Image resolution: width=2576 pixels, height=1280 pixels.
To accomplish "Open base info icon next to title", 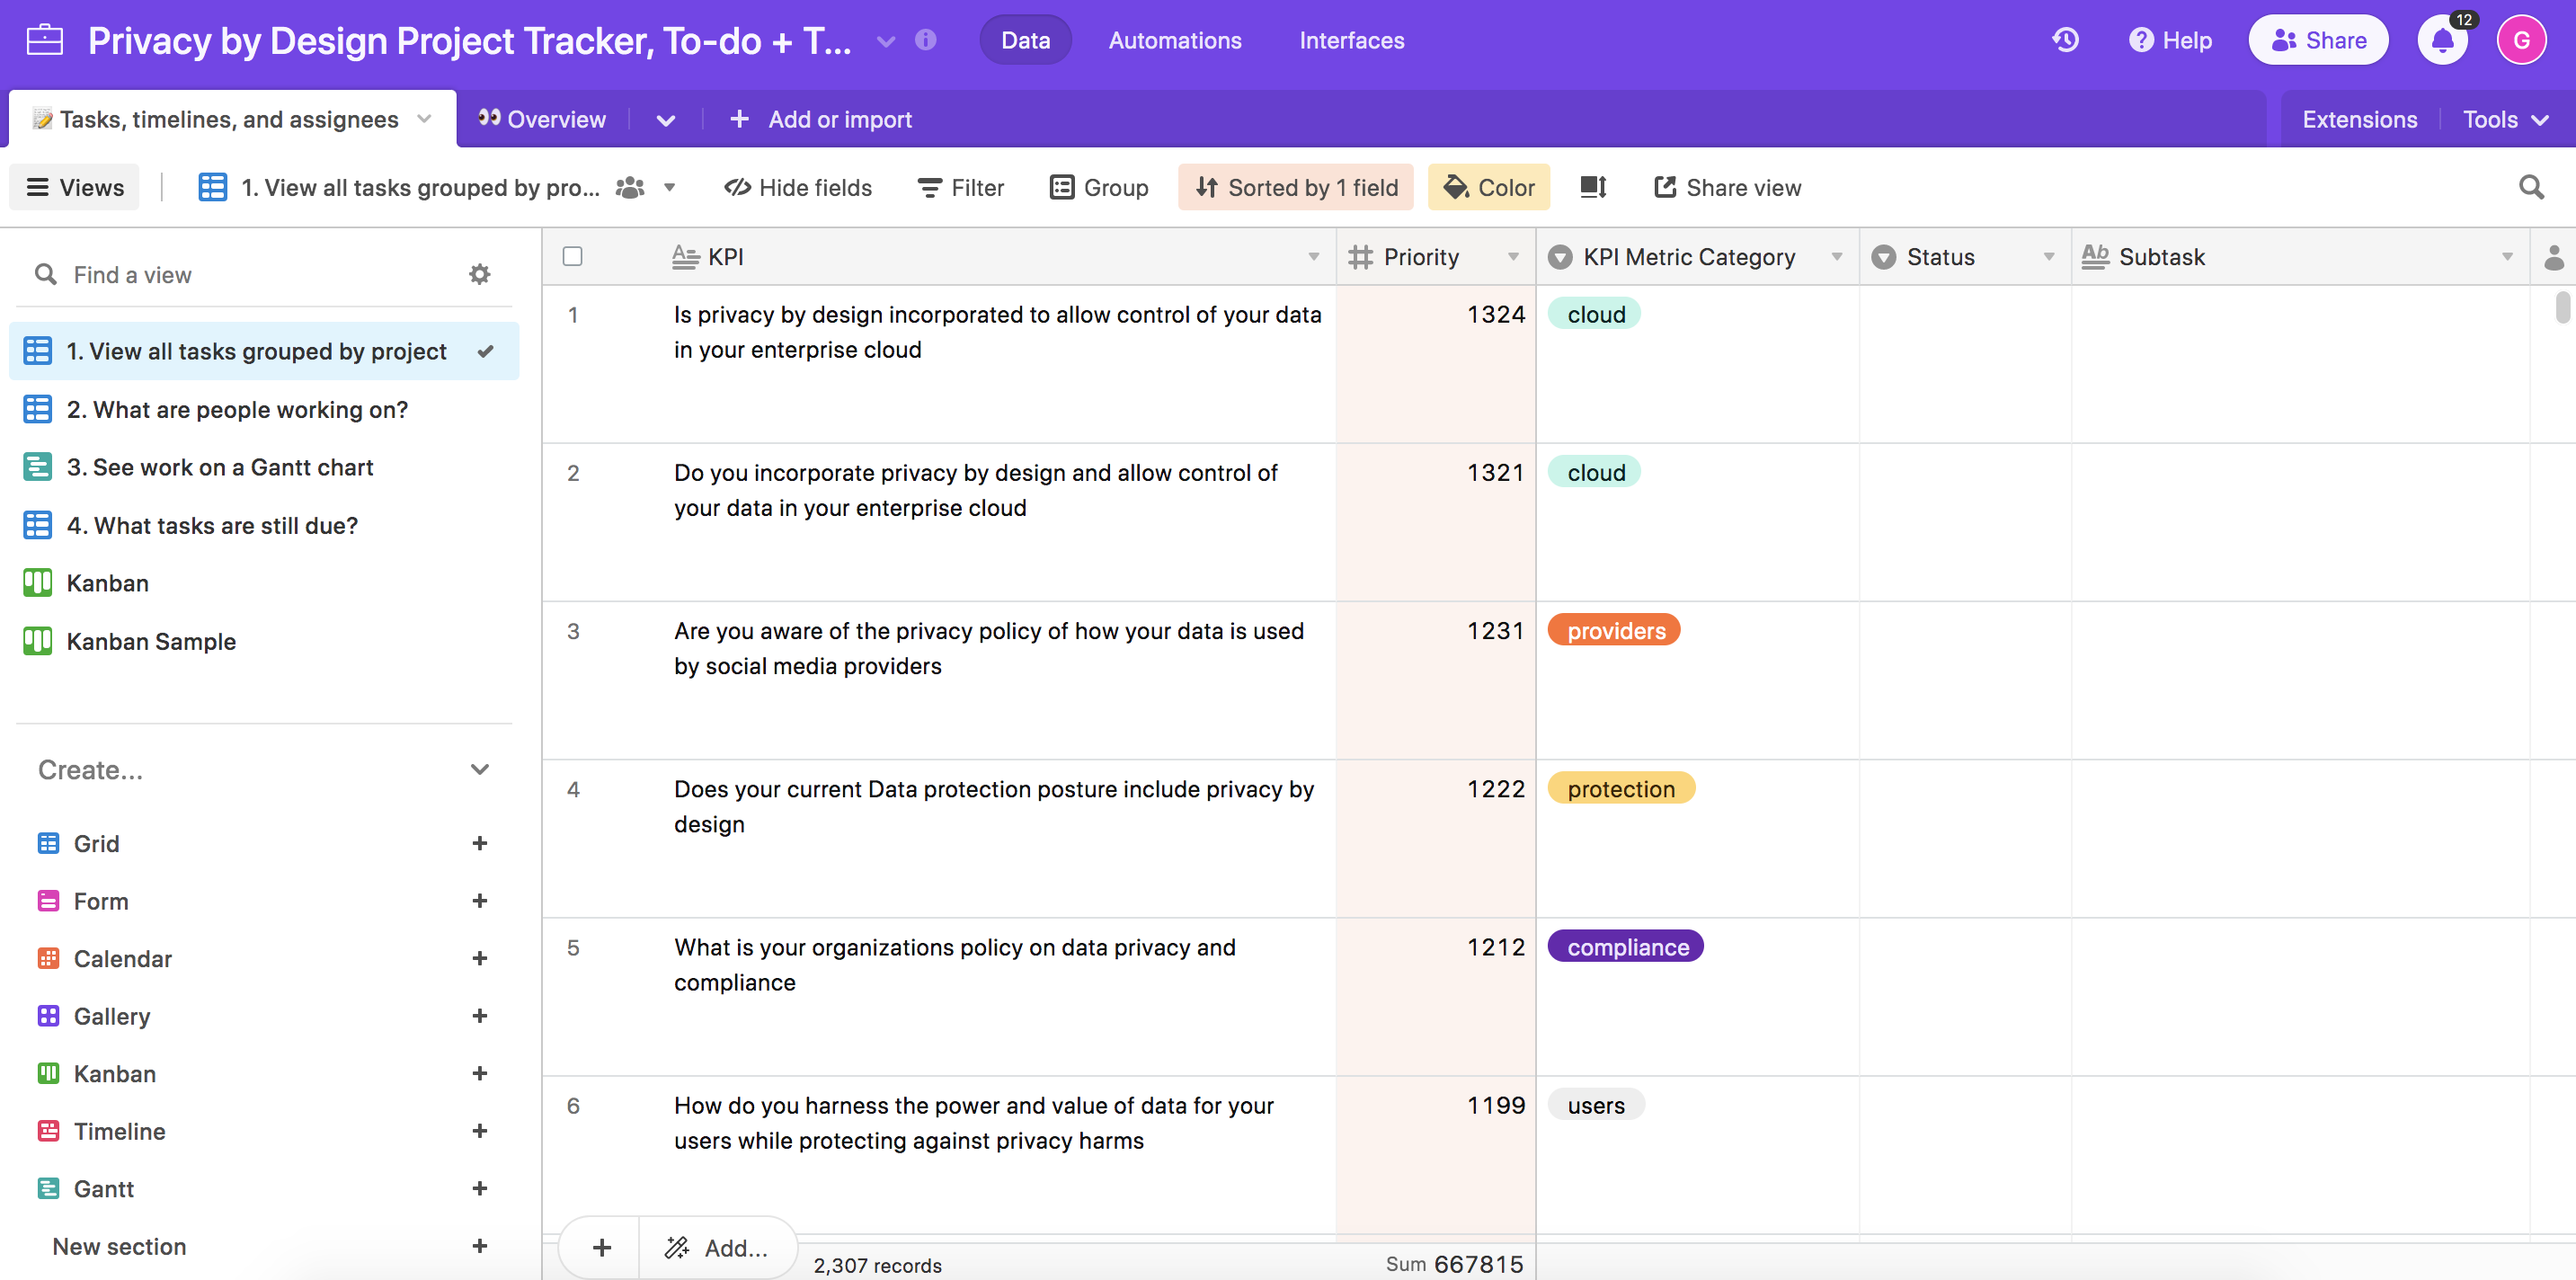I will point(926,40).
